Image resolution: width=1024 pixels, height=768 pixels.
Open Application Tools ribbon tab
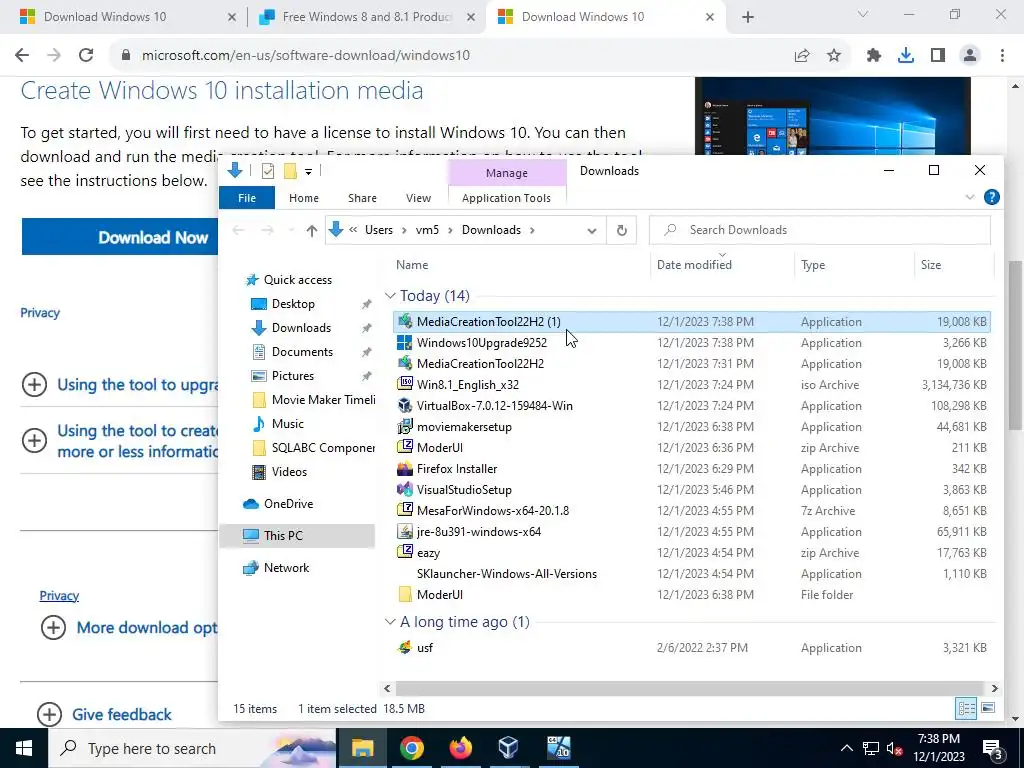pyautogui.click(x=506, y=198)
